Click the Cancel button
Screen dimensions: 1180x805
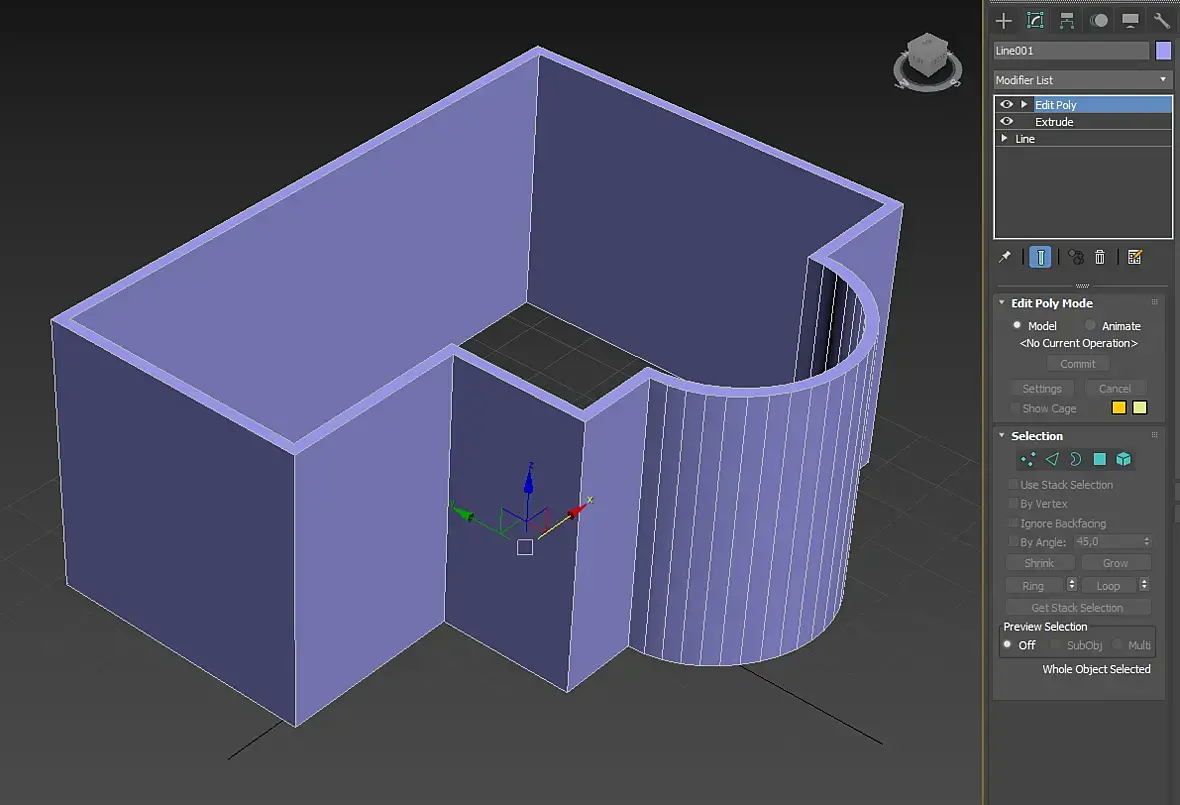(1115, 388)
